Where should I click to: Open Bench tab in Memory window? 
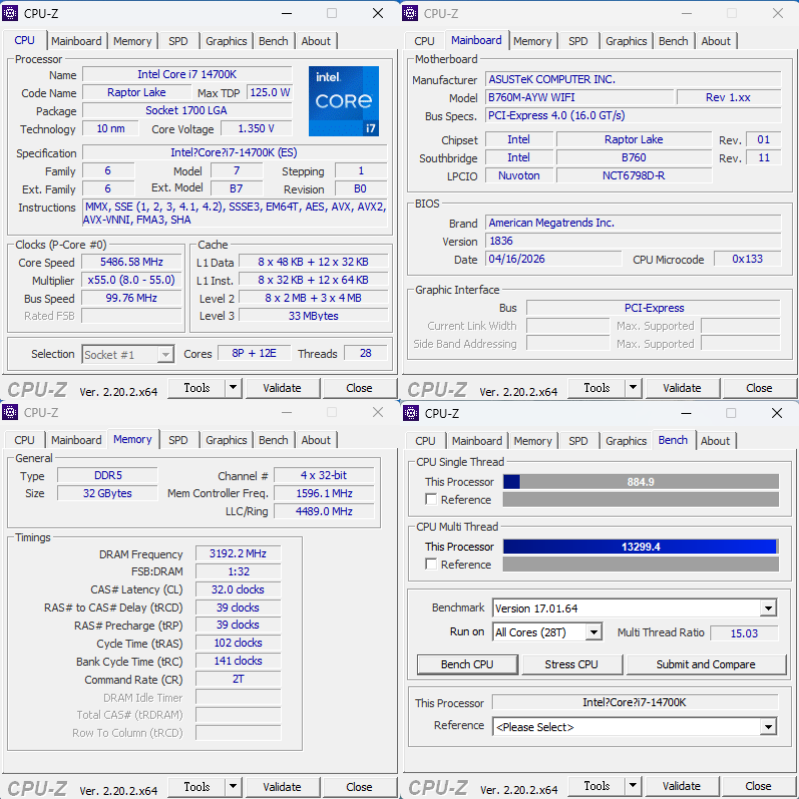273,440
